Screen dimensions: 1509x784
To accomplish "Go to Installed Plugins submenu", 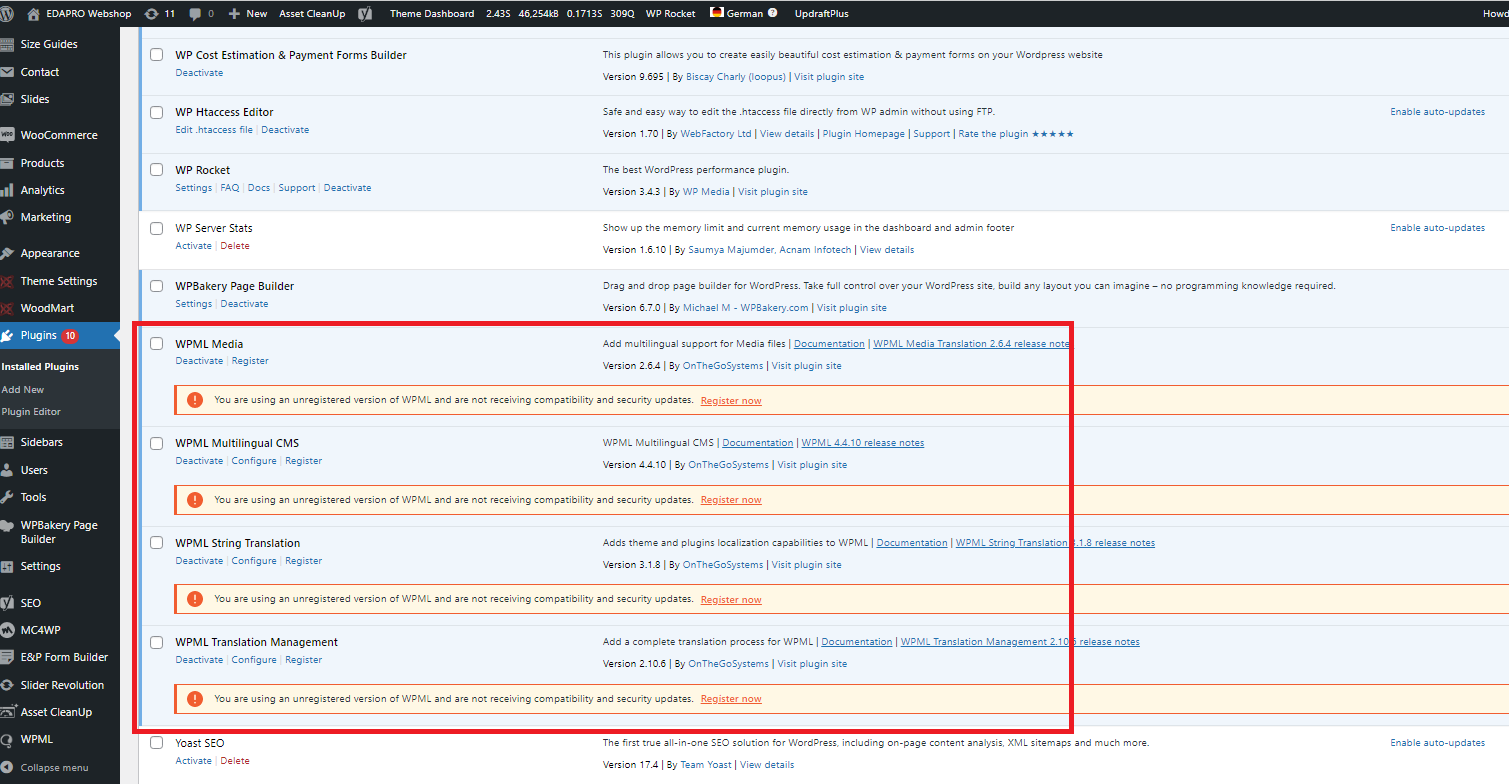I will point(40,367).
